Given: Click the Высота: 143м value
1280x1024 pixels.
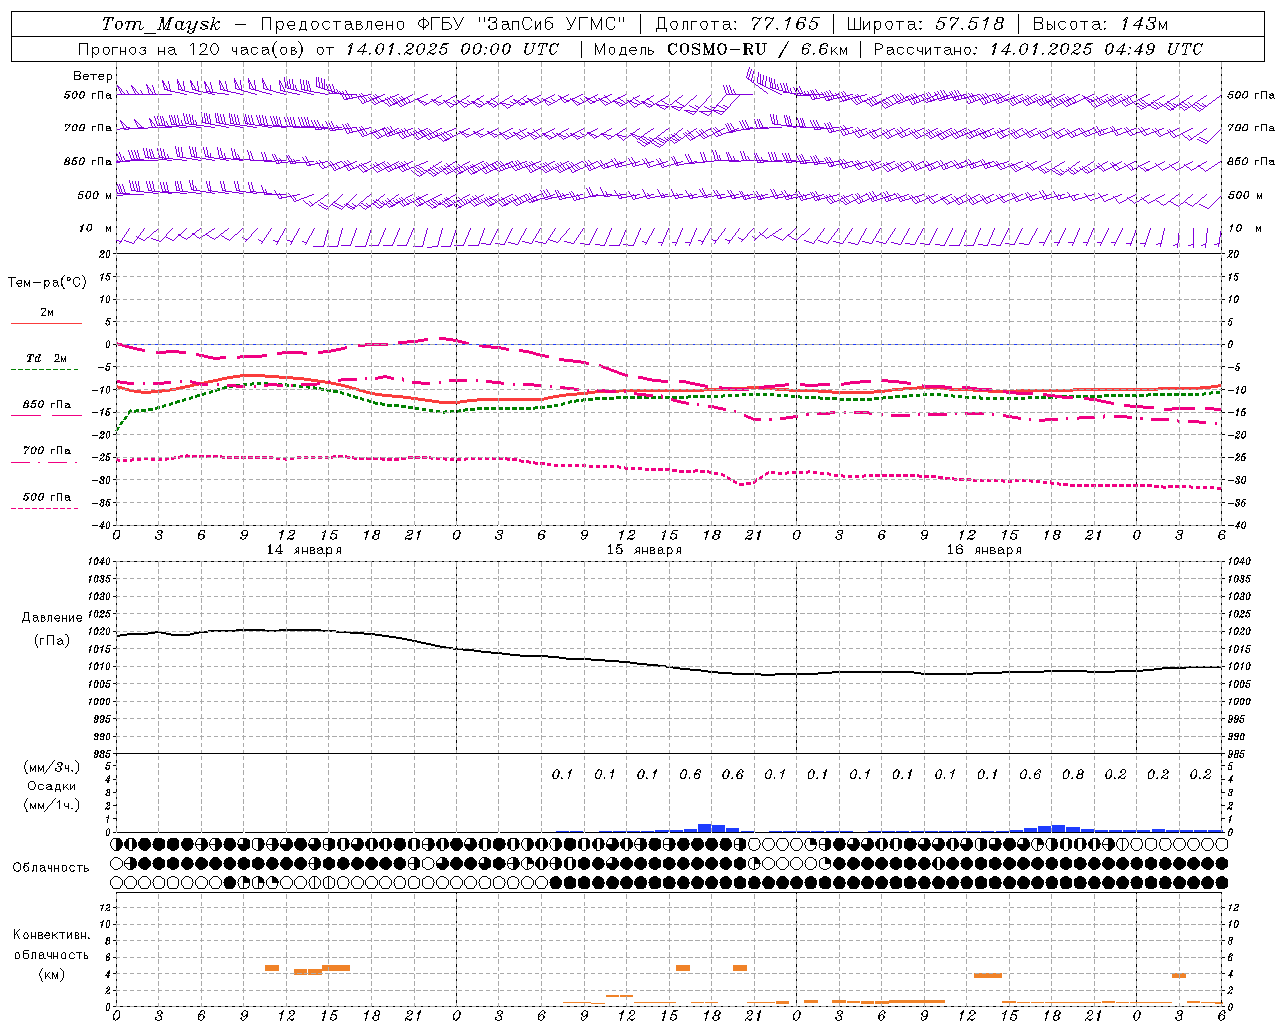Looking at the screenshot, I should tap(1100, 24).
